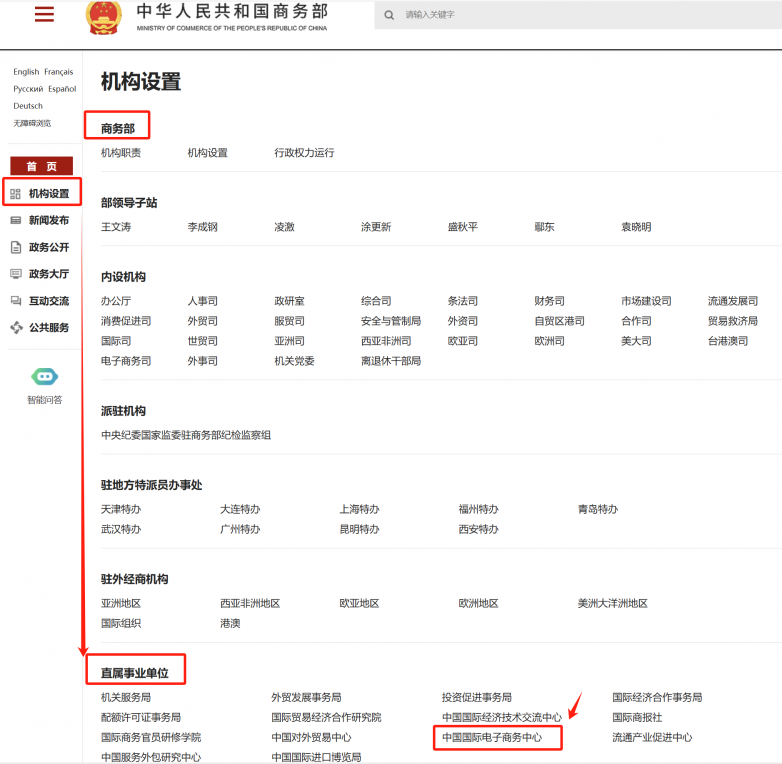Viewport: 782px width, 764px height.
Task: Open the 电子商务司 link
Action: point(126,361)
